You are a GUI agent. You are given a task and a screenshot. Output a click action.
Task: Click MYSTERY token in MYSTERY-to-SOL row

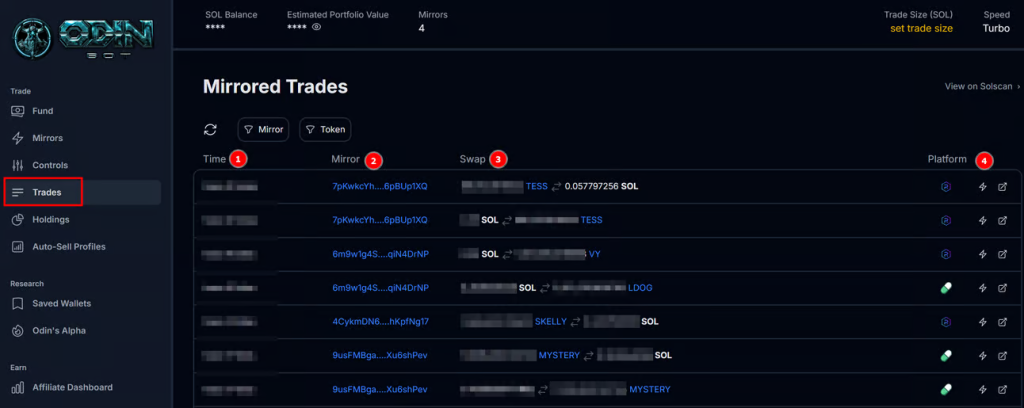pos(559,355)
